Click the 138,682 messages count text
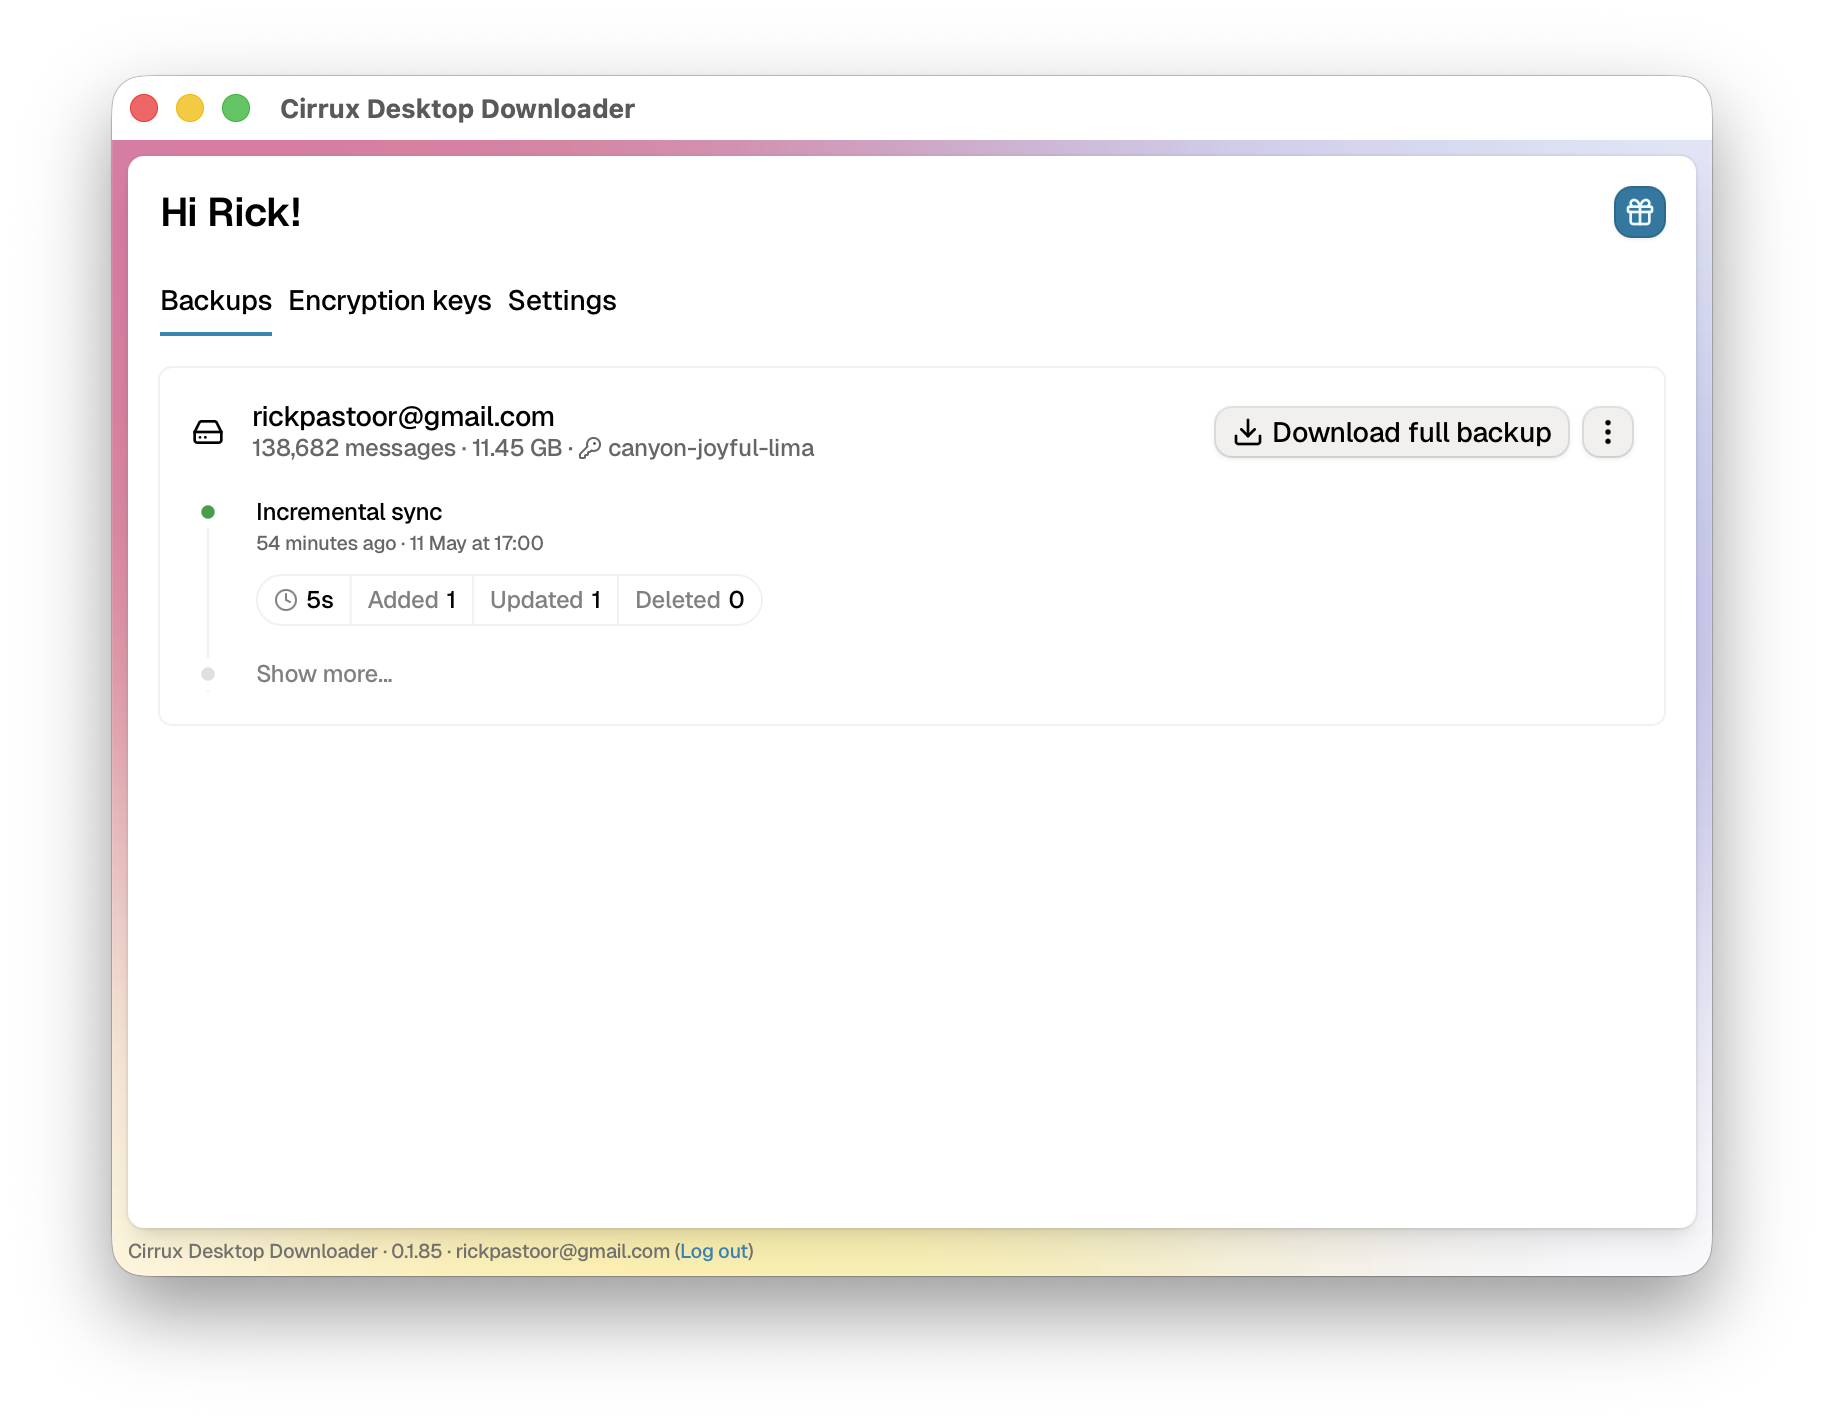This screenshot has width=1824, height=1424. click(x=354, y=448)
